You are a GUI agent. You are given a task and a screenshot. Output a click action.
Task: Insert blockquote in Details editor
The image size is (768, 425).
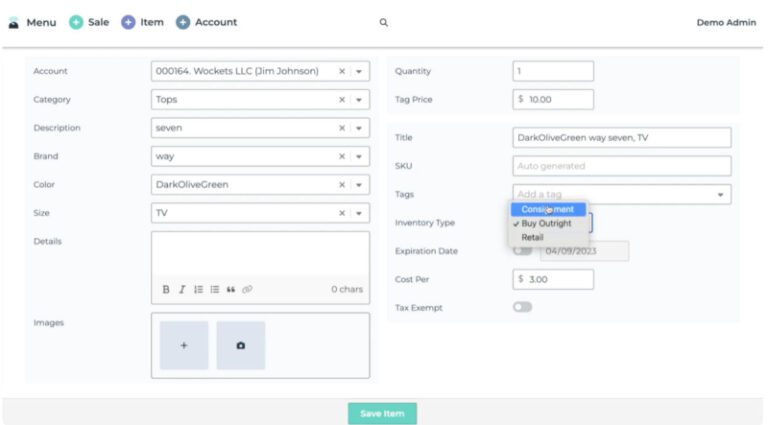pyautogui.click(x=231, y=289)
